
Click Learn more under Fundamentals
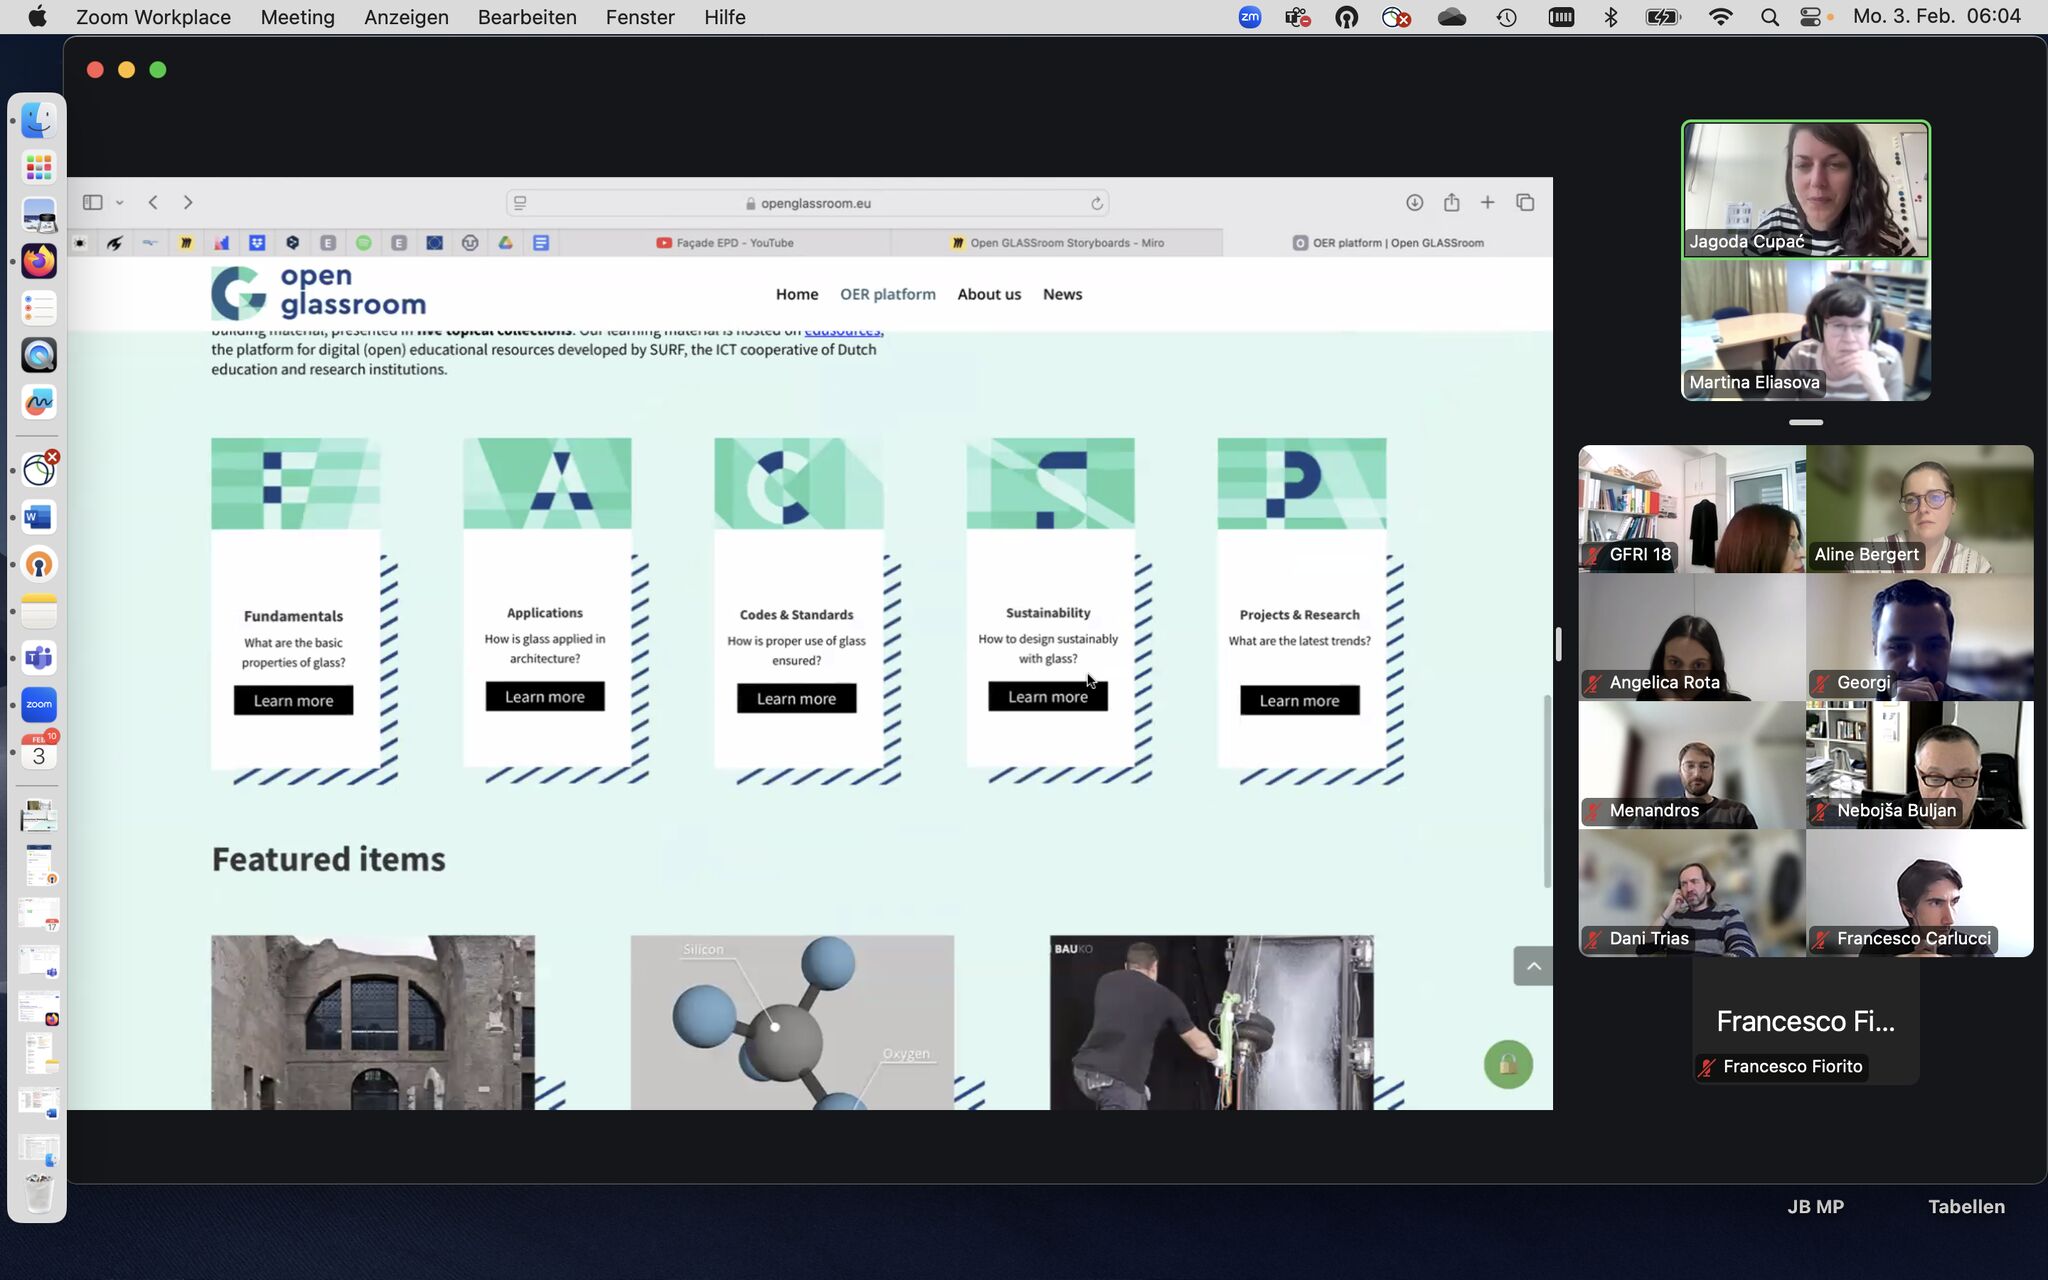[x=293, y=700]
